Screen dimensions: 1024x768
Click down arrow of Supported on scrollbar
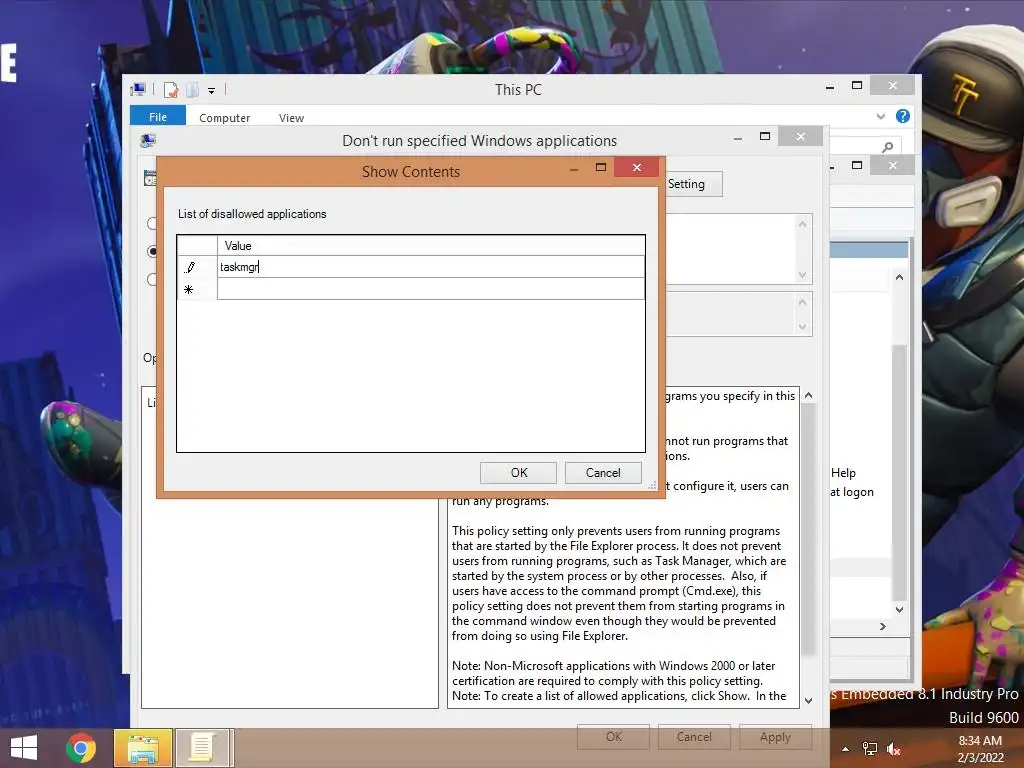803,327
